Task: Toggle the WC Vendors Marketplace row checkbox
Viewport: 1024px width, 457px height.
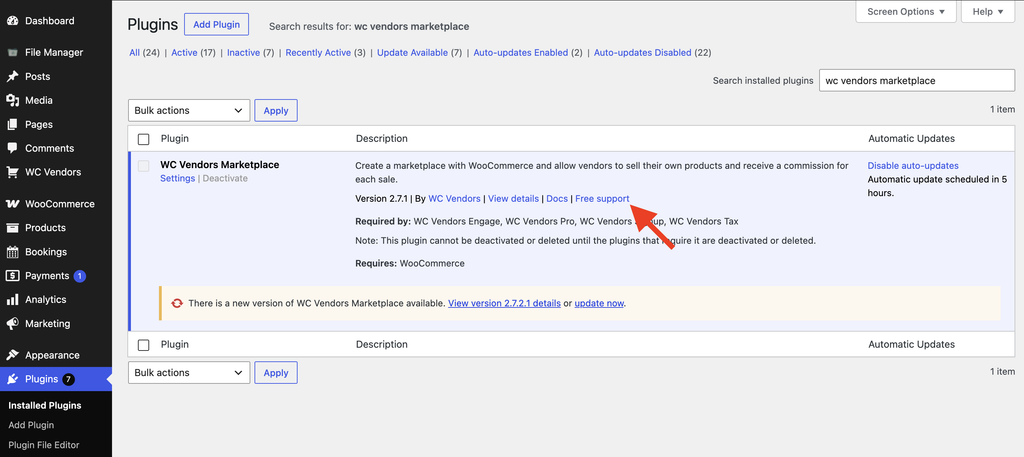Action: point(144,166)
